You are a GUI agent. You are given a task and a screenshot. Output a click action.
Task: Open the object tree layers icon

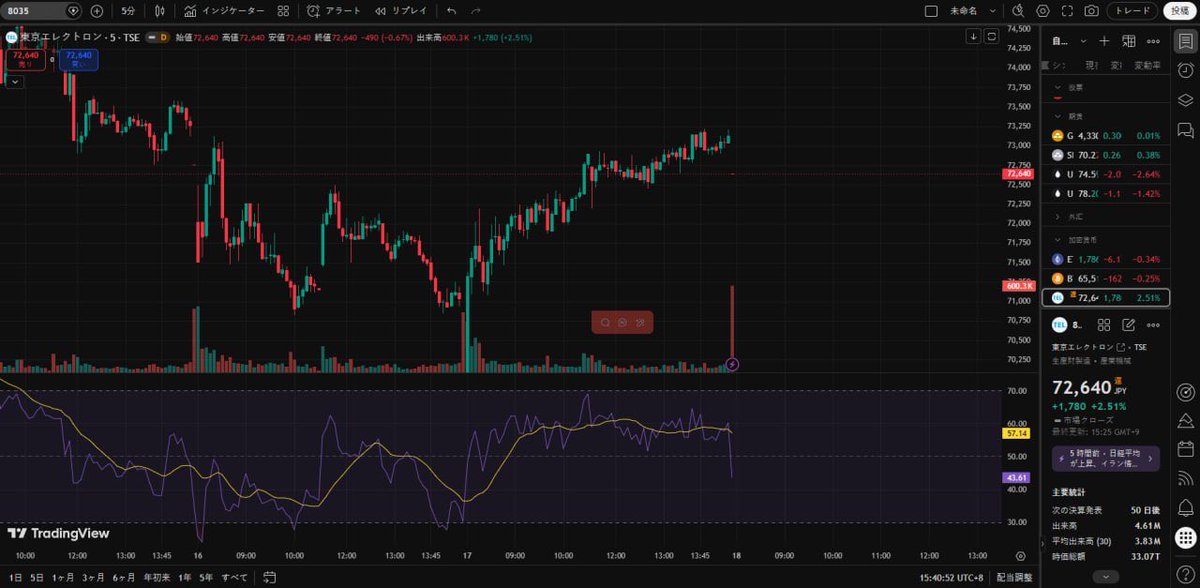click(1186, 100)
